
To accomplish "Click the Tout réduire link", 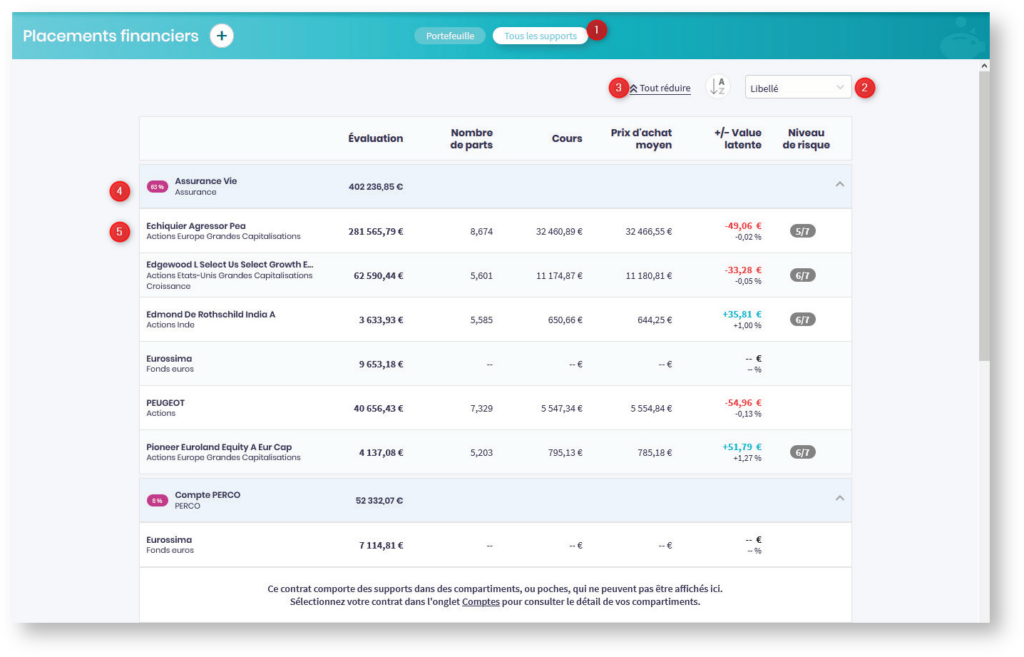I will pos(664,88).
